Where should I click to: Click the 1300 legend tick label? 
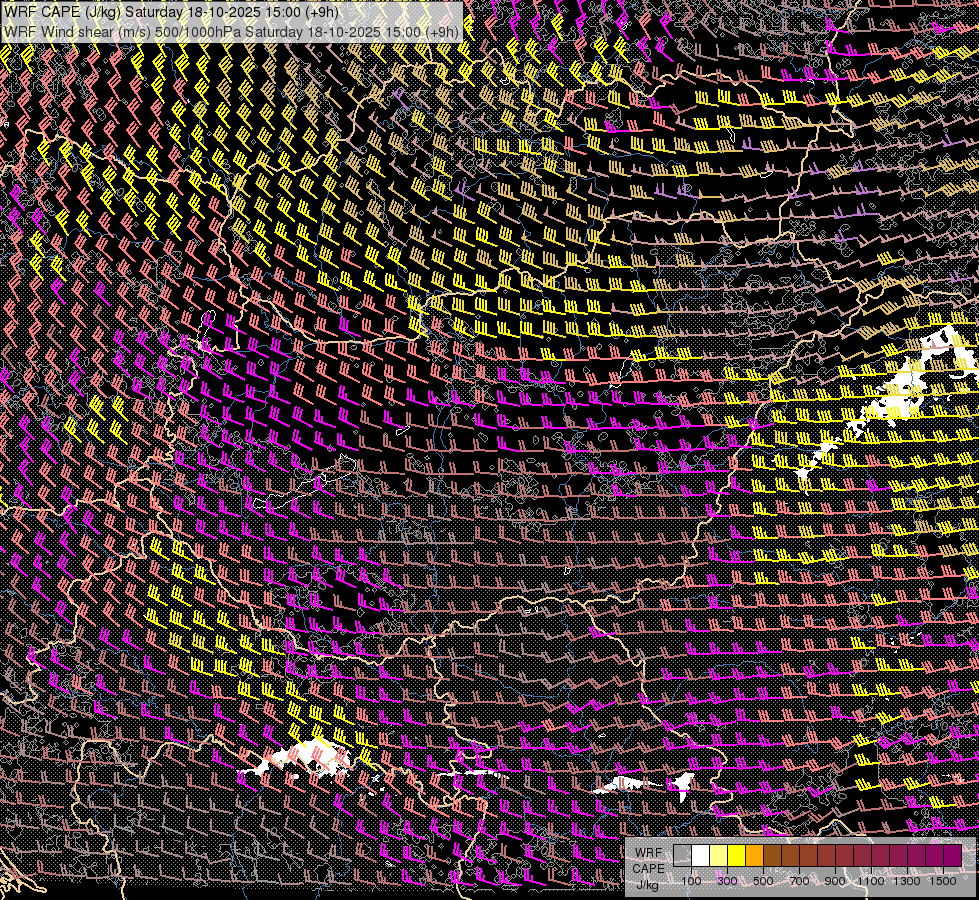[x=907, y=881]
